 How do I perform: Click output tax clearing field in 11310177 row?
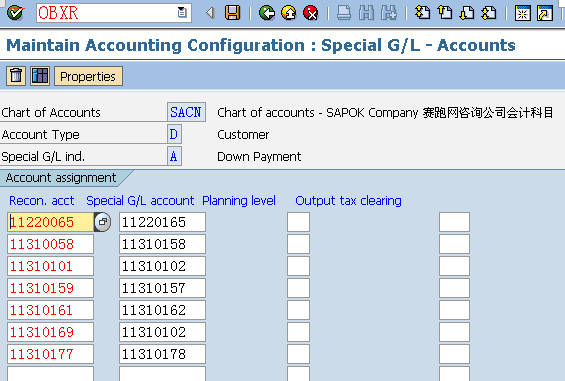click(x=454, y=354)
